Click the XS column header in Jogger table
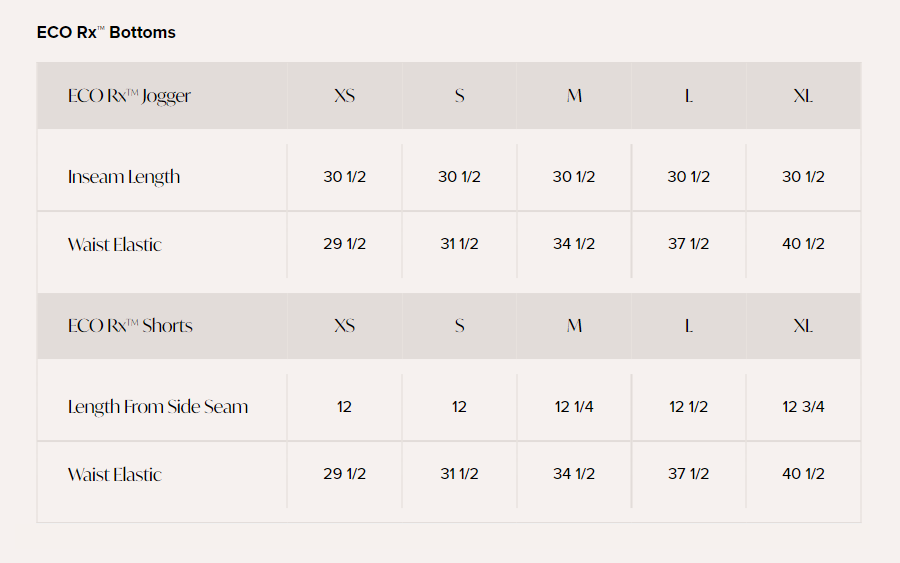The image size is (900, 563). coord(344,96)
